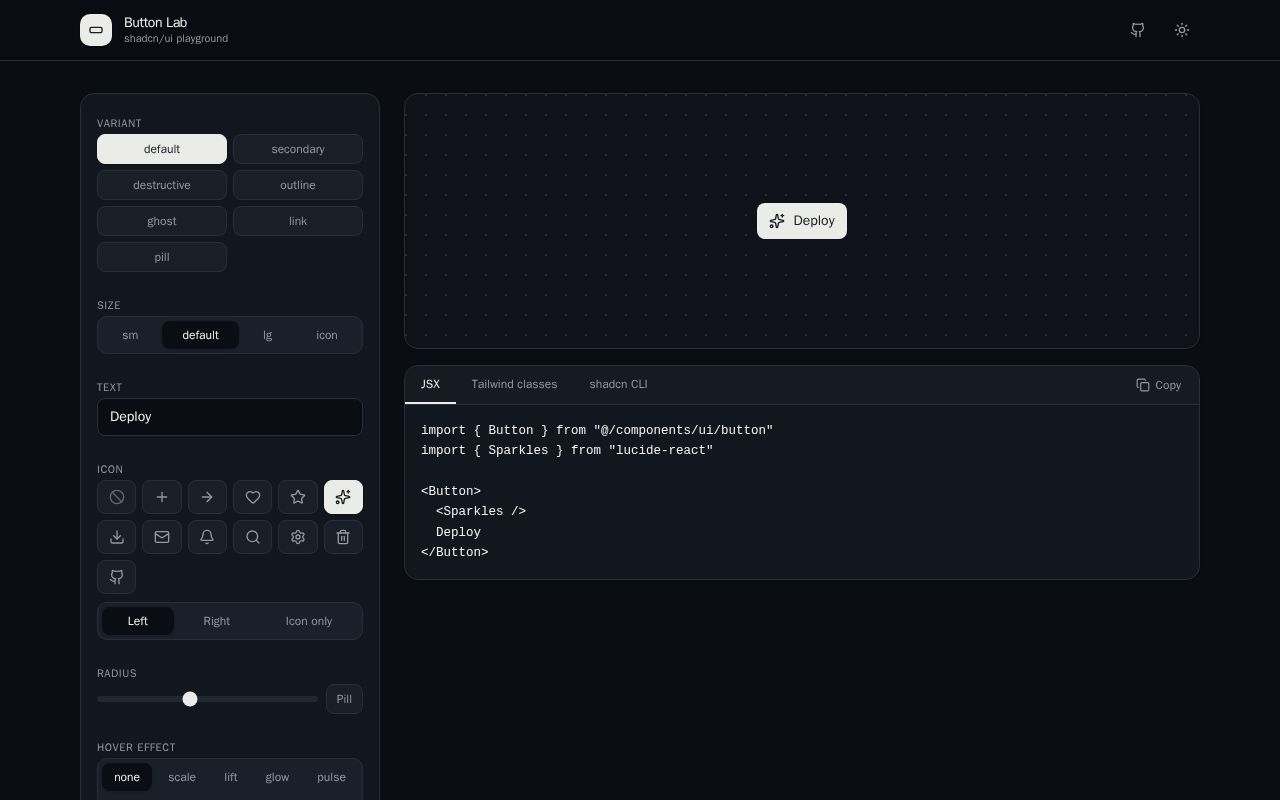Switch variant to secondary
This screenshot has height=800, width=1280.
(x=298, y=149)
